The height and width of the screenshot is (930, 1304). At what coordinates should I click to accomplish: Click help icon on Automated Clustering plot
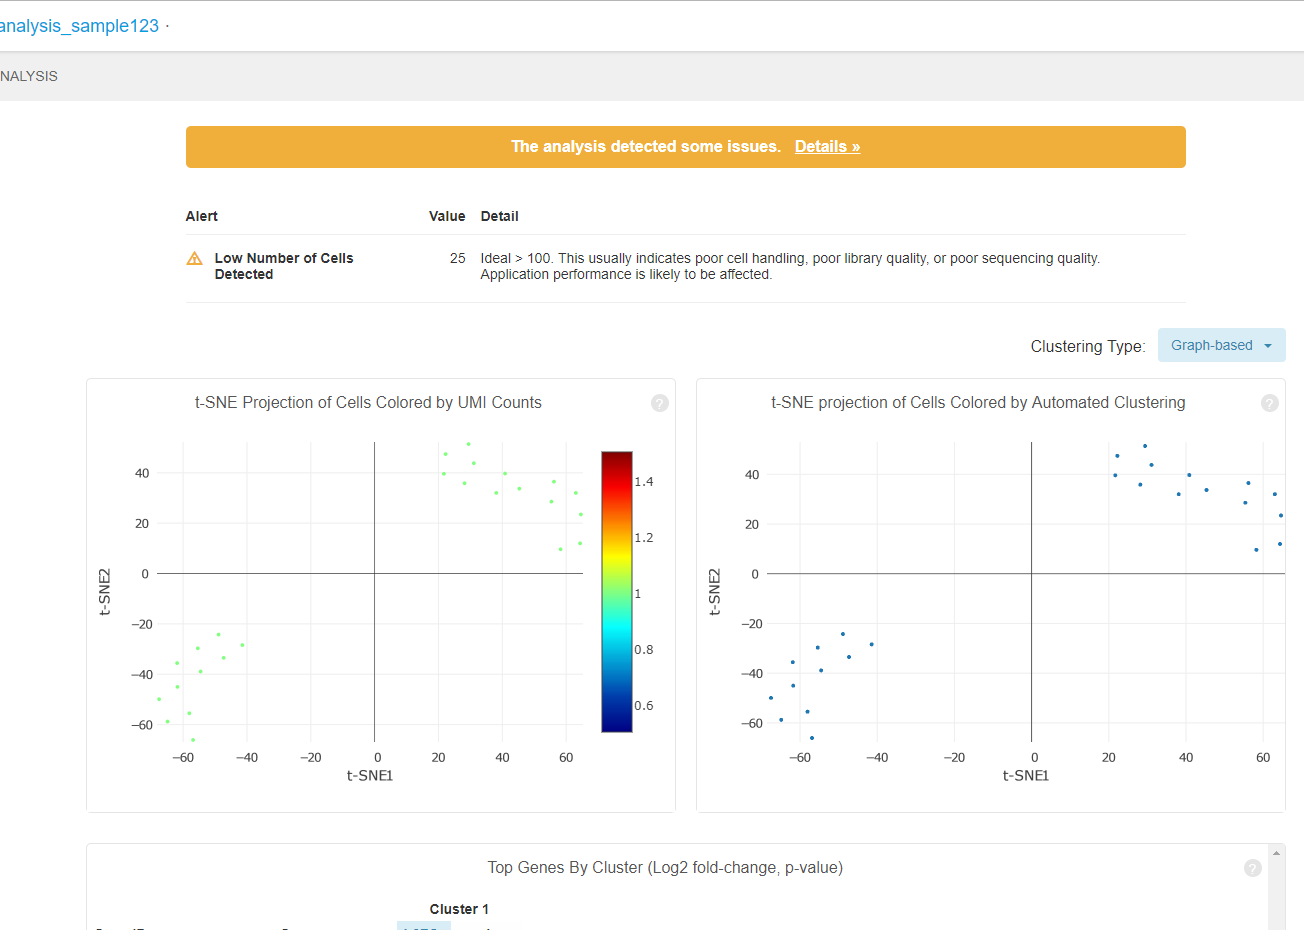(x=1269, y=403)
